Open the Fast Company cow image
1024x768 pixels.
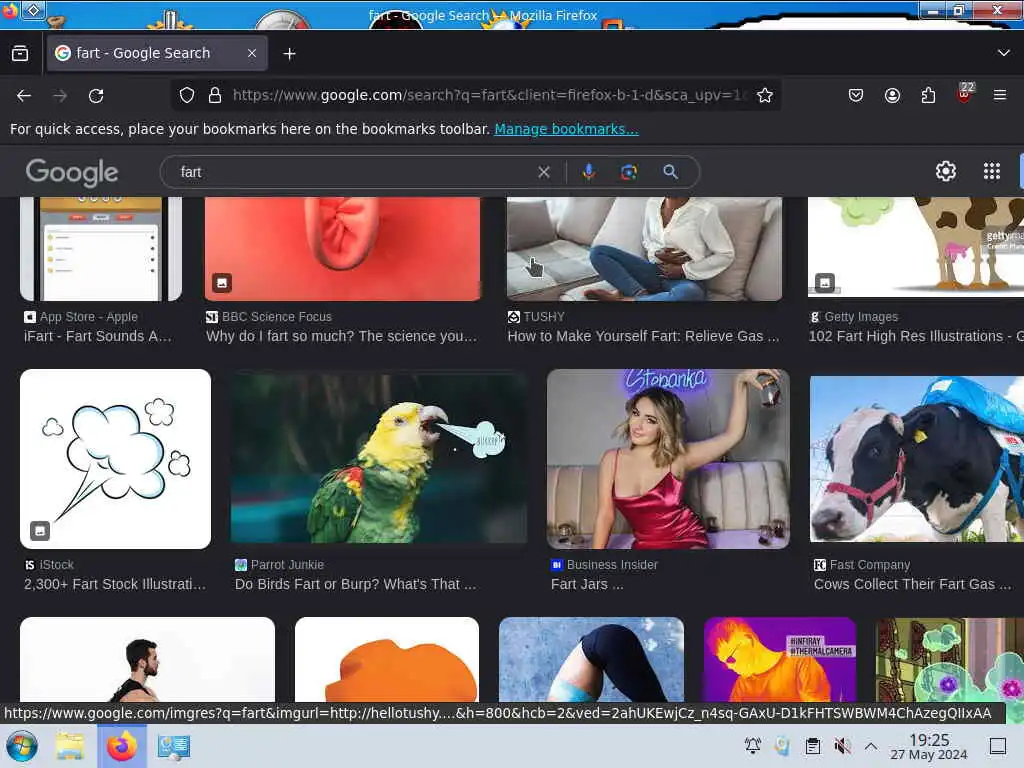coord(917,459)
